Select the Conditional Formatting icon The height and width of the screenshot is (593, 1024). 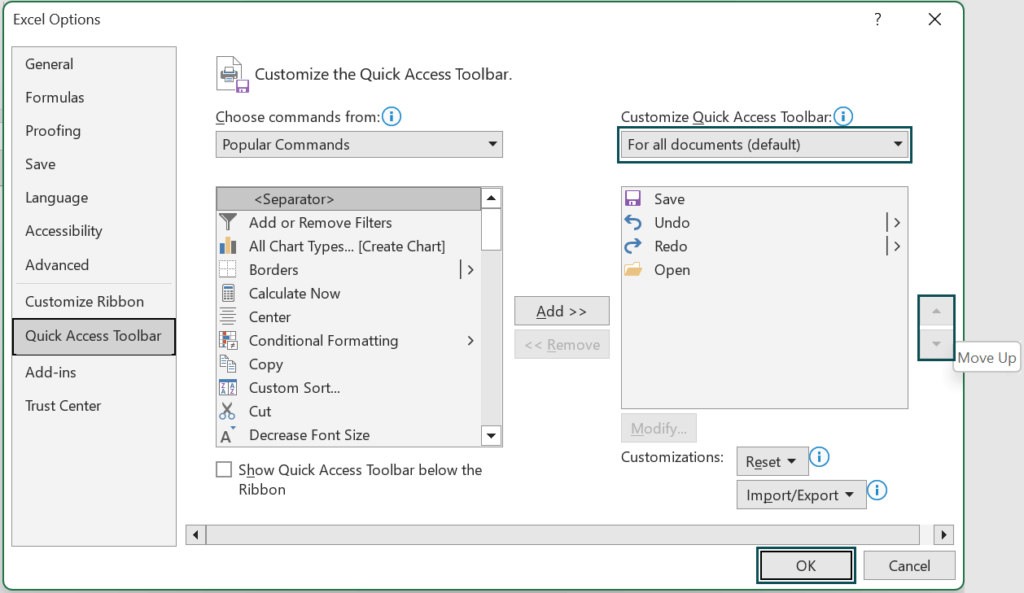click(231, 340)
